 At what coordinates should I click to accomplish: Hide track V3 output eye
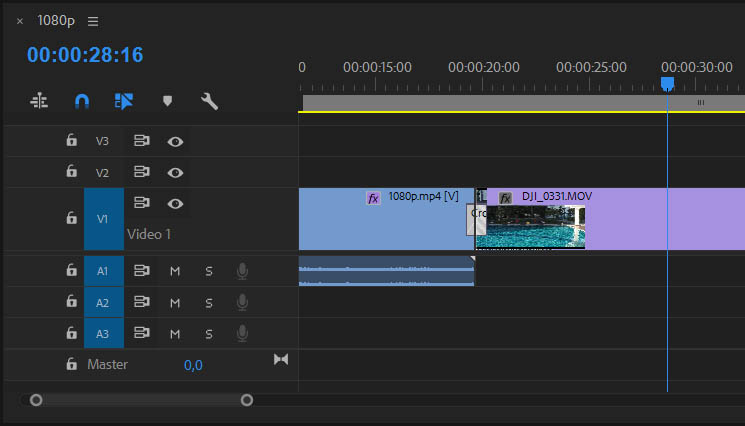click(x=175, y=142)
